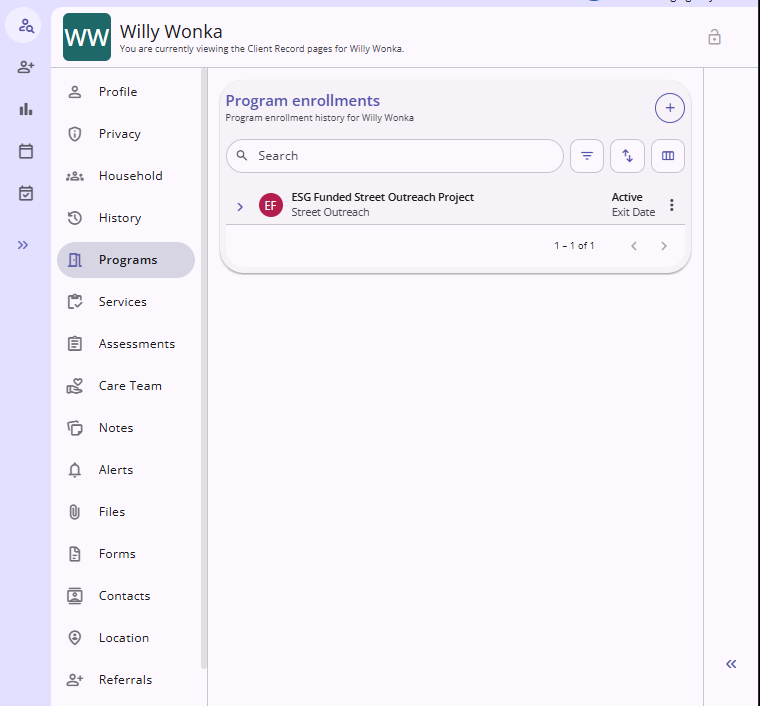Collapse the right side panel
This screenshot has width=760, height=706.
(731, 664)
